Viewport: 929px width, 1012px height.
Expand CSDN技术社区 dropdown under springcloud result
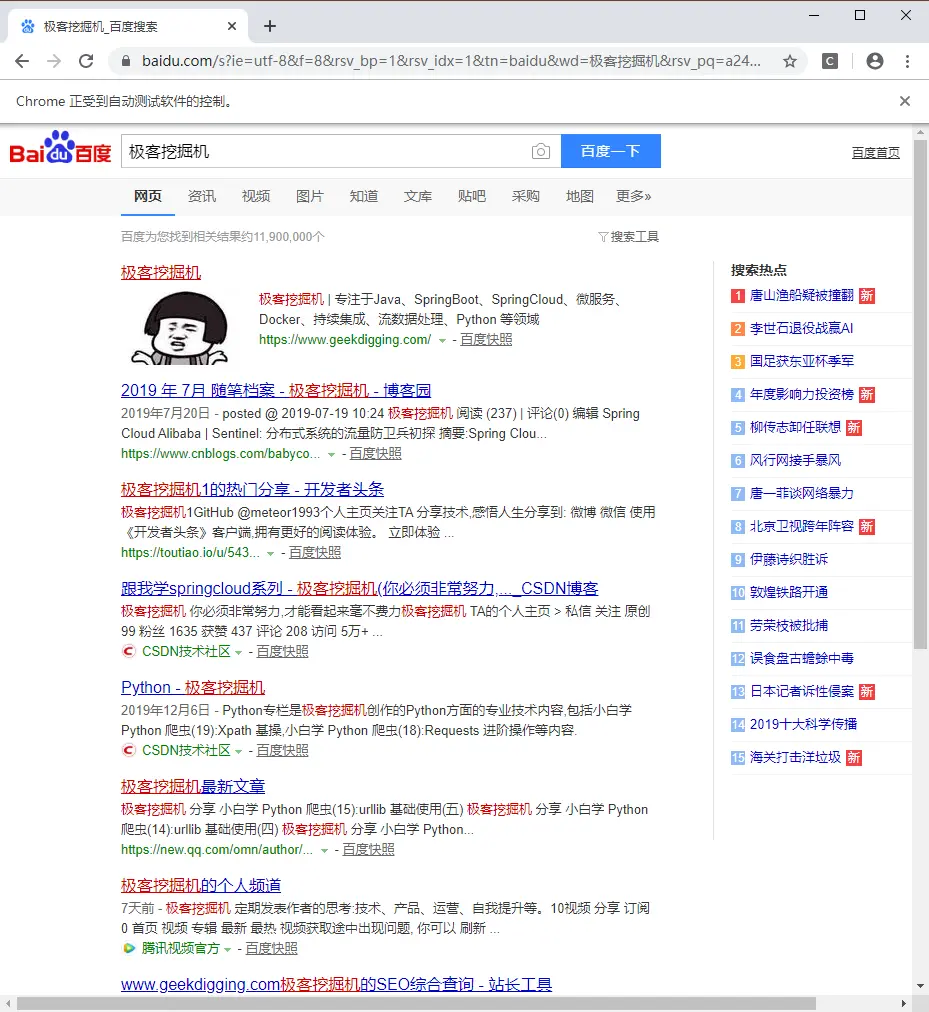(238, 653)
